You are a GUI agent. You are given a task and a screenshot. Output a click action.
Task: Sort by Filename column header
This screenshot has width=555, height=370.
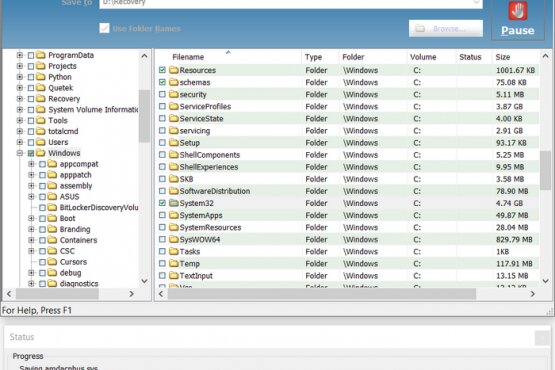tap(188, 57)
